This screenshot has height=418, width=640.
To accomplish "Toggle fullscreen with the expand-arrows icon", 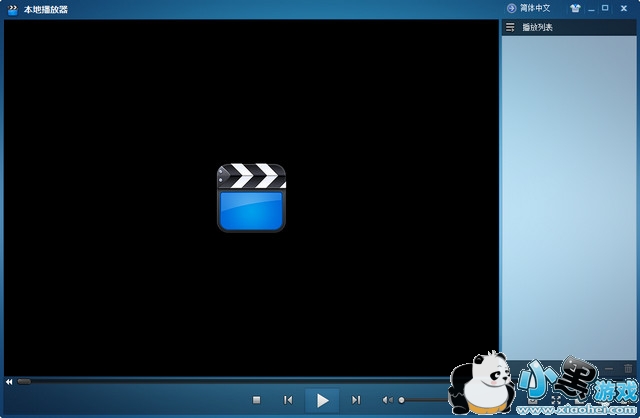I will click(x=556, y=400).
